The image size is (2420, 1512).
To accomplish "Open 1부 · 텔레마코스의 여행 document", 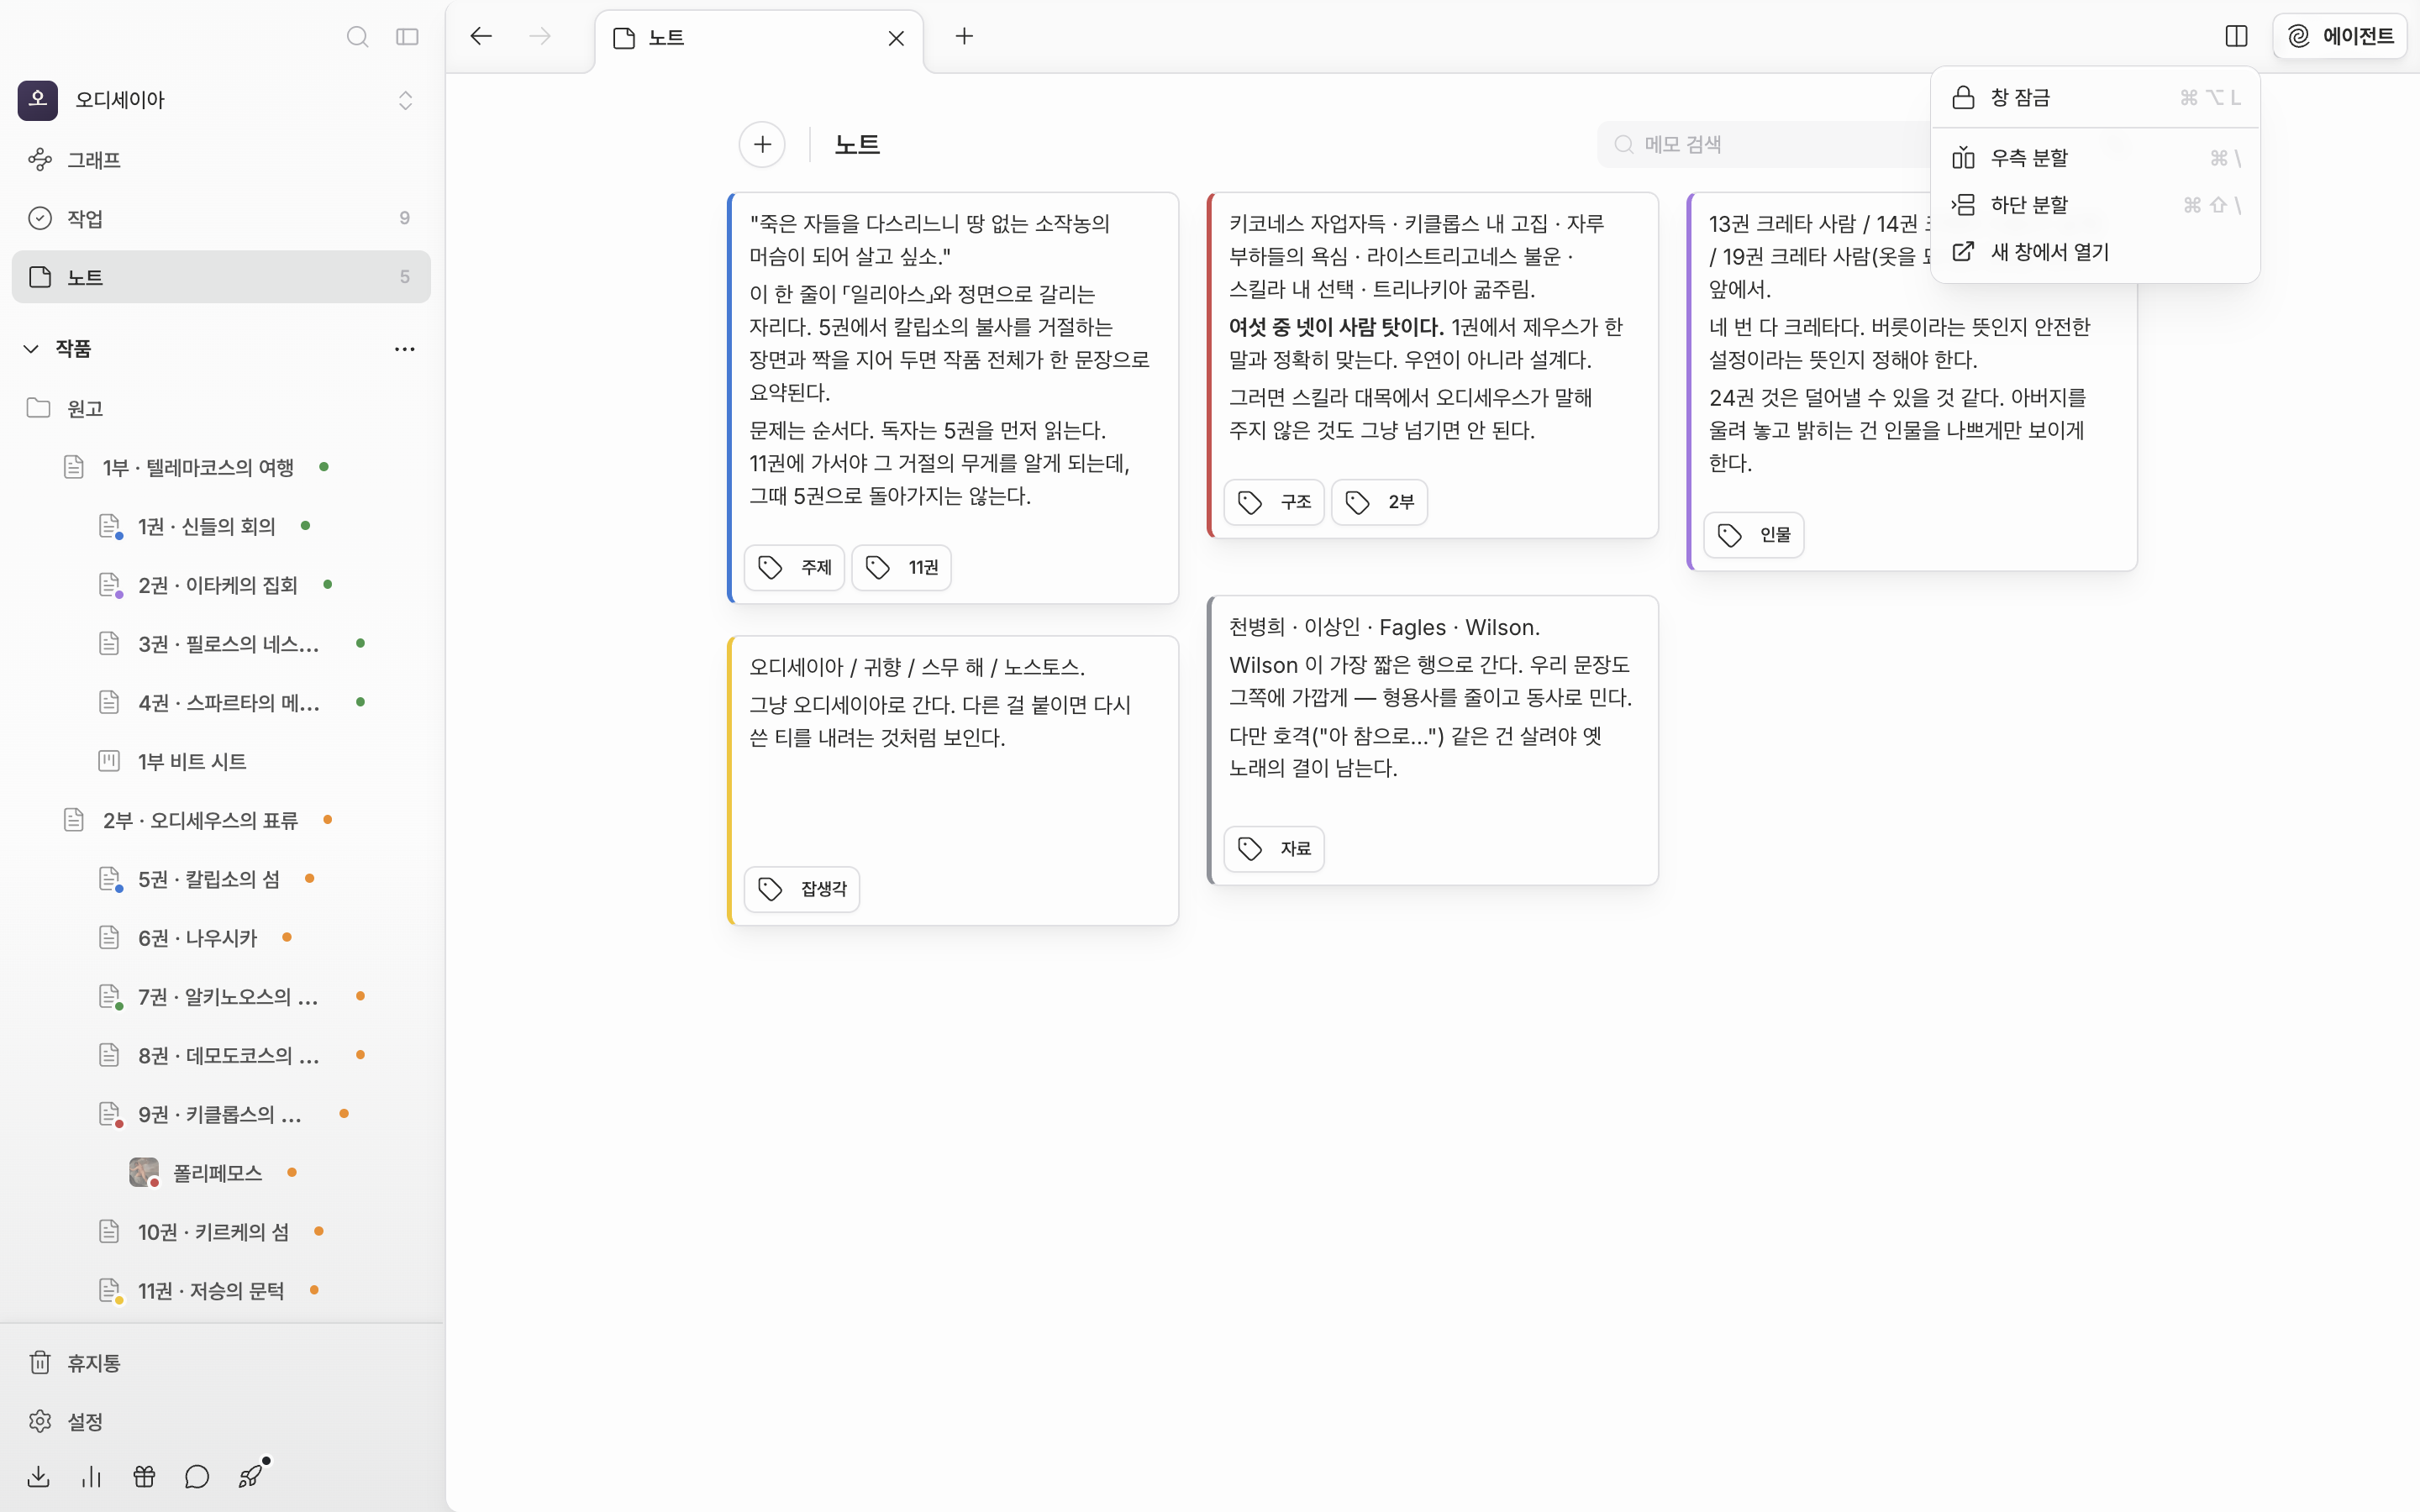I will tap(198, 467).
